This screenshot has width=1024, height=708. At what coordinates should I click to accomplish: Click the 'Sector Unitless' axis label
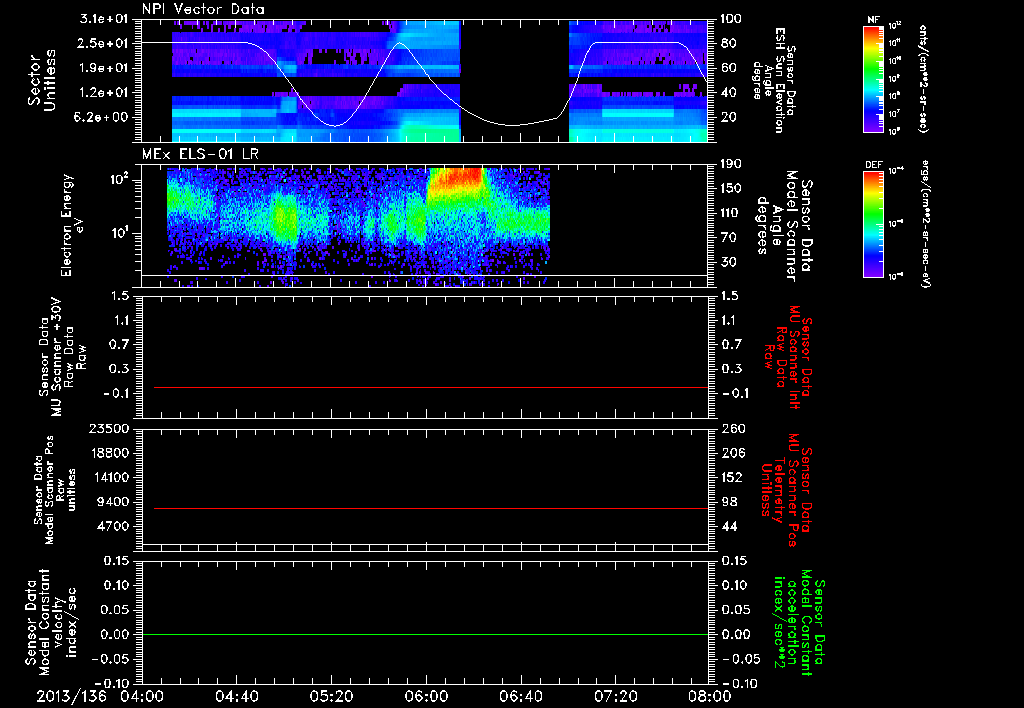(42, 79)
